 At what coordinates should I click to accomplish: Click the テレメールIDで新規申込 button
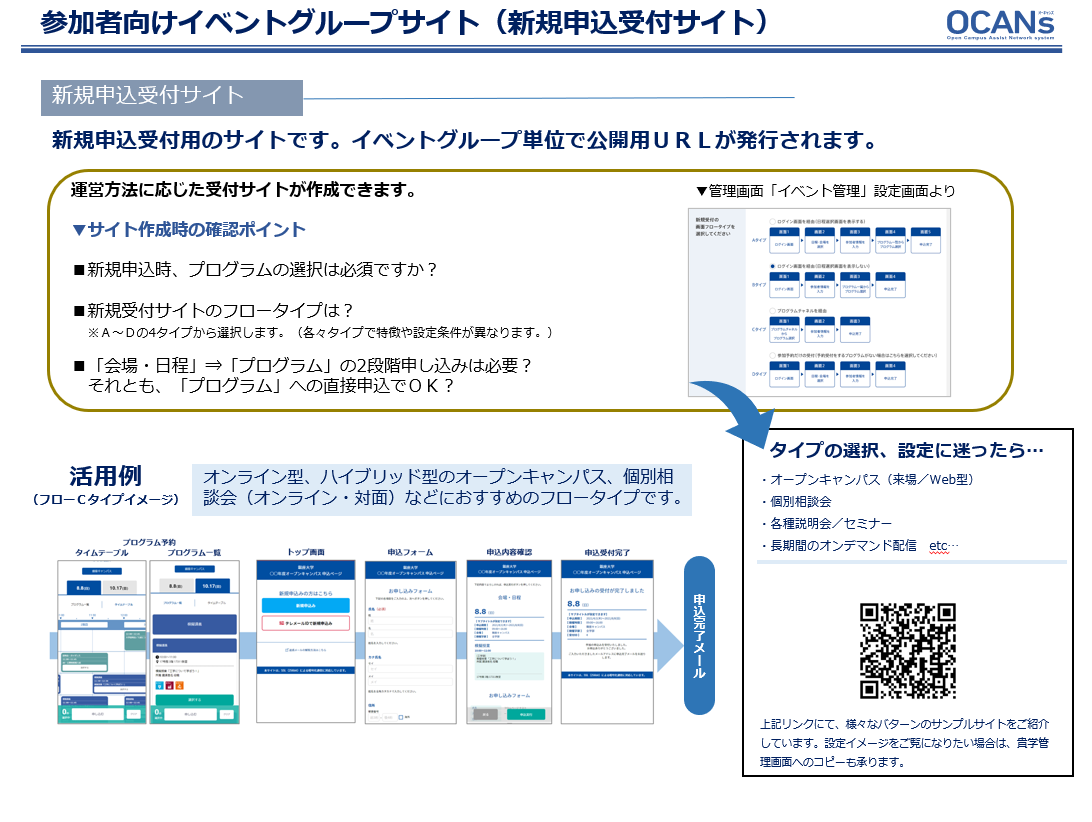(x=306, y=623)
